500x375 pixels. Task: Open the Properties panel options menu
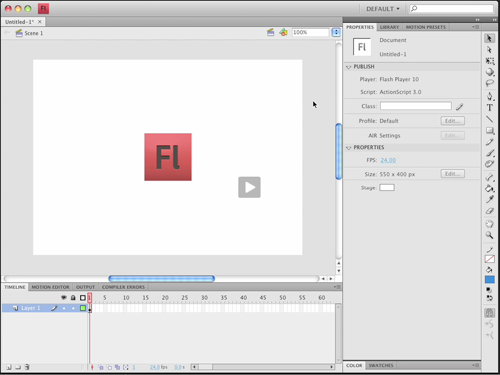click(x=476, y=27)
